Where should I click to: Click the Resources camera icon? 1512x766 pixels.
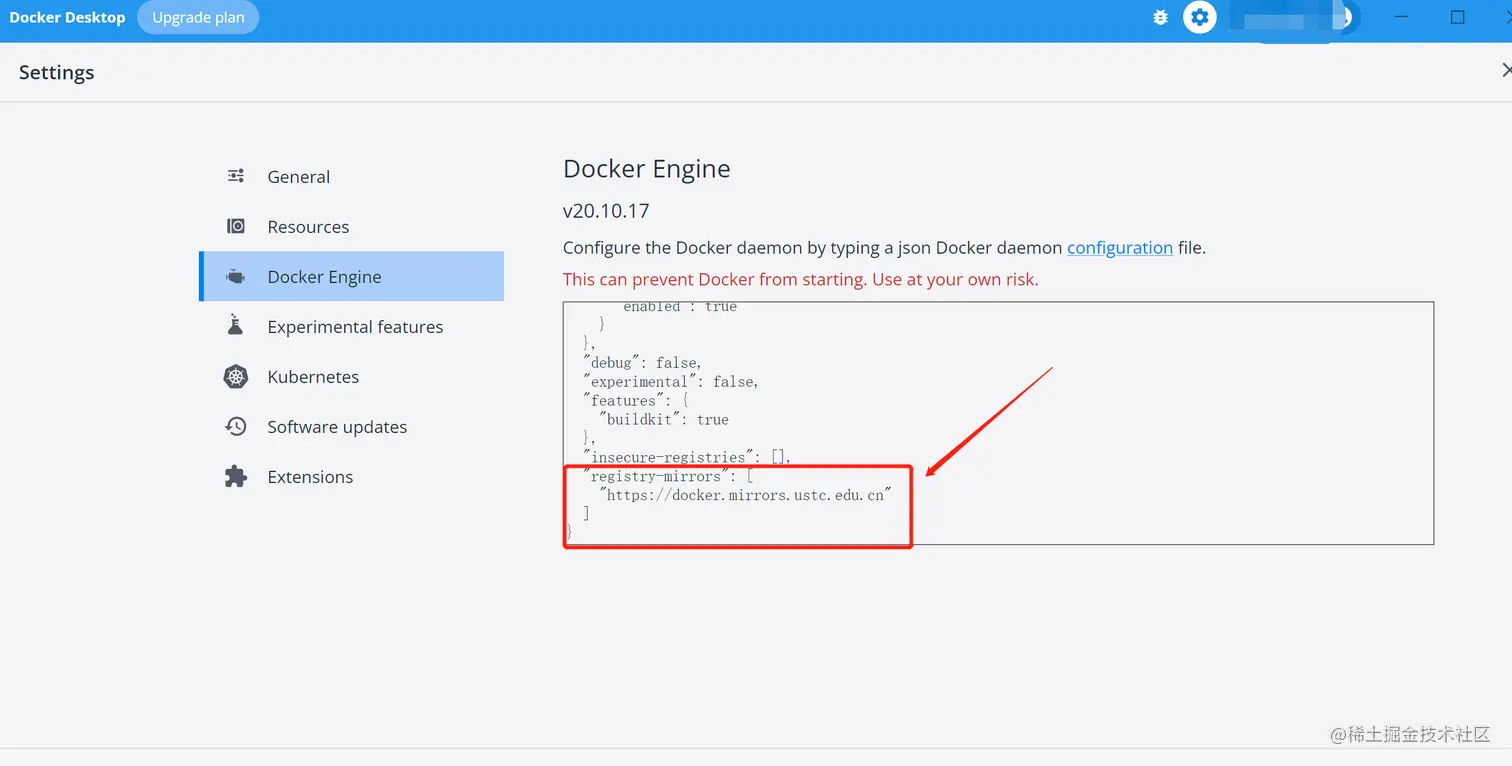click(x=236, y=226)
